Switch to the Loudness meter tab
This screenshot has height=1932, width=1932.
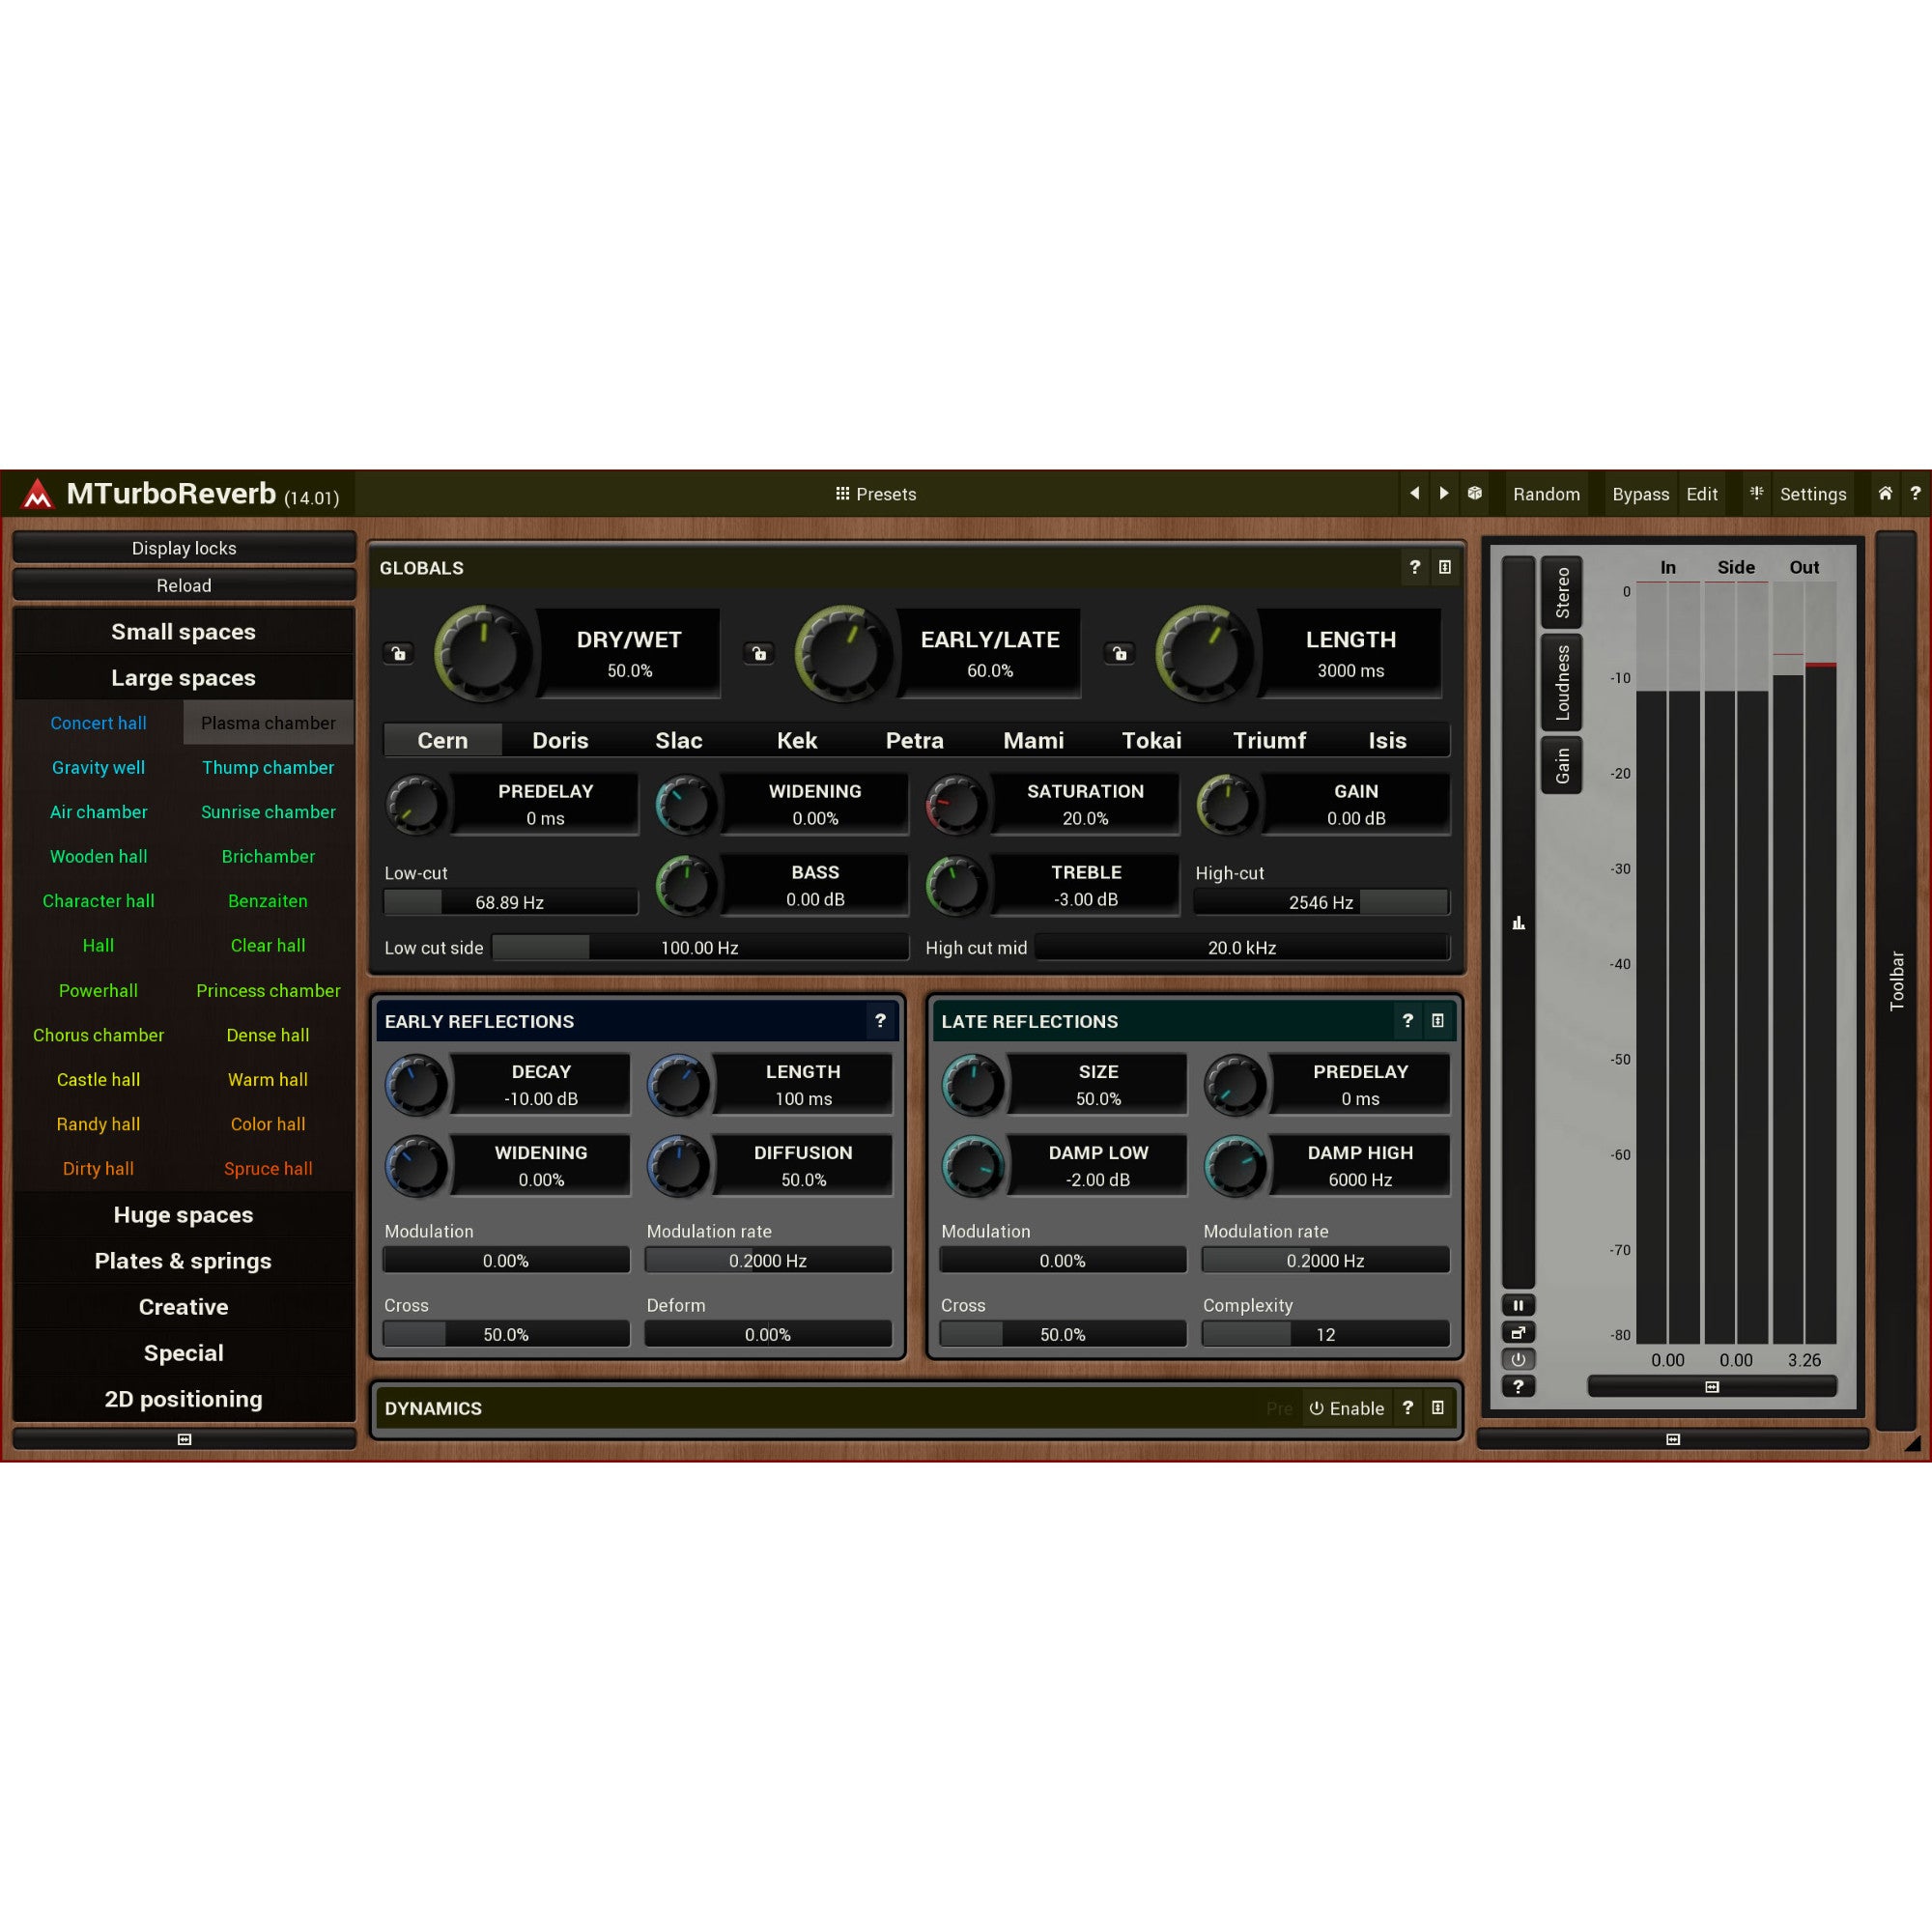pyautogui.click(x=1562, y=683)
